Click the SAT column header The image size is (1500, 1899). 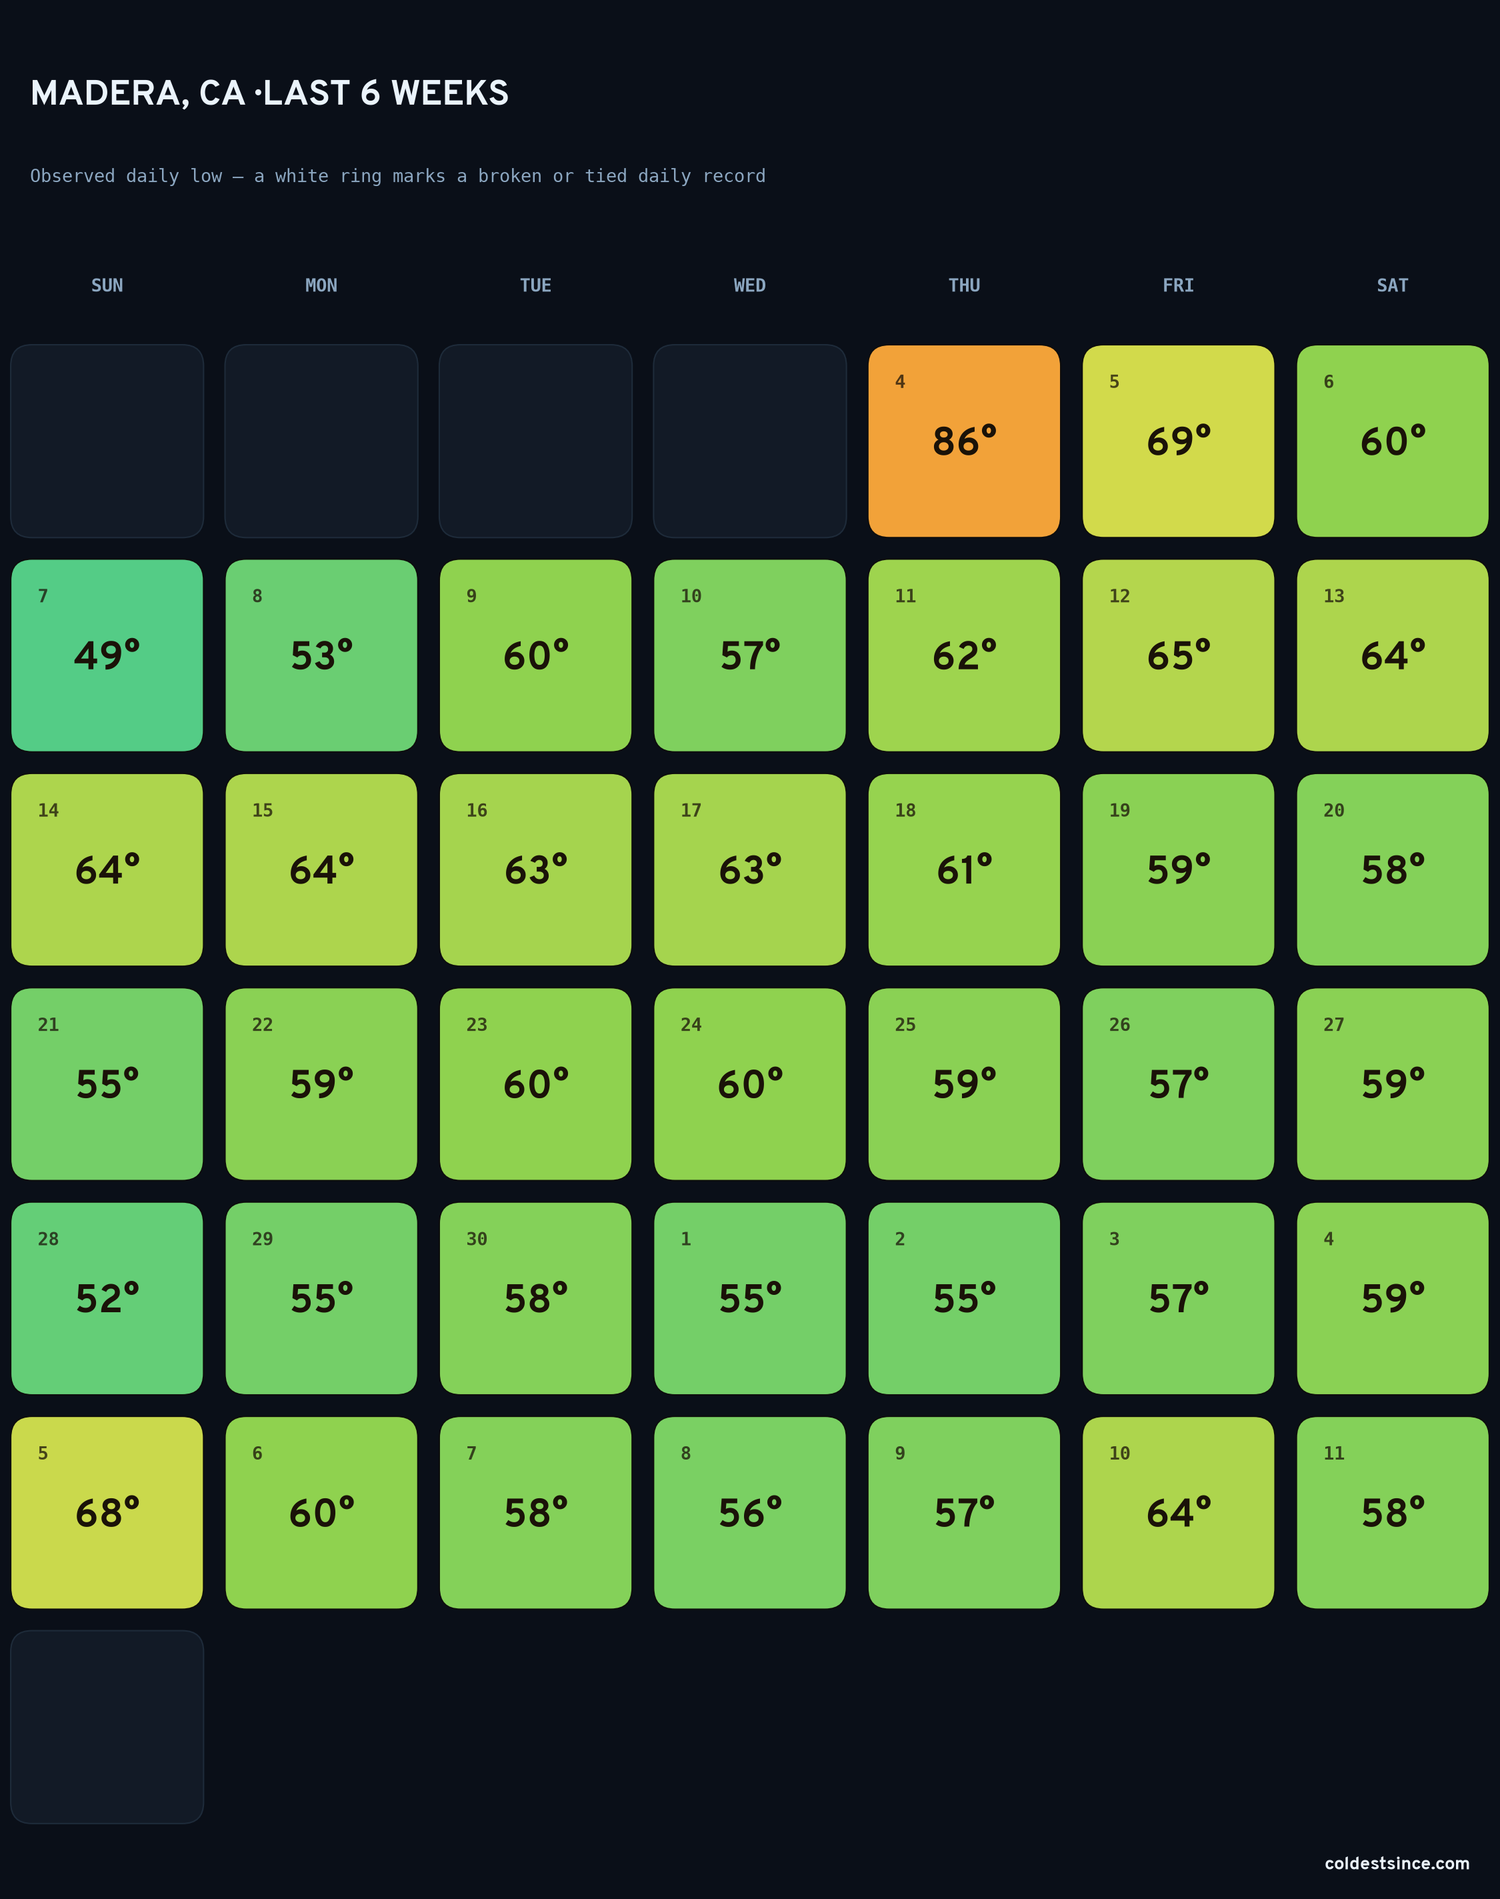1392,285
